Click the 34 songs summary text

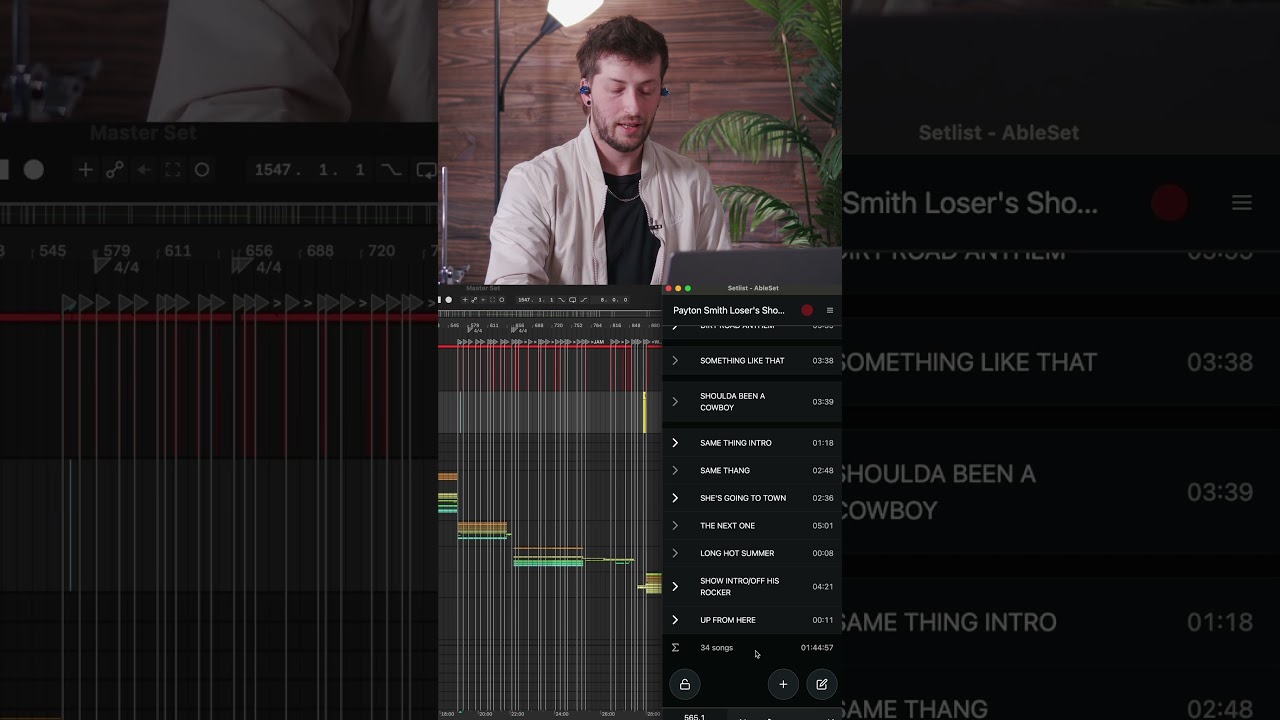[716, 648]
